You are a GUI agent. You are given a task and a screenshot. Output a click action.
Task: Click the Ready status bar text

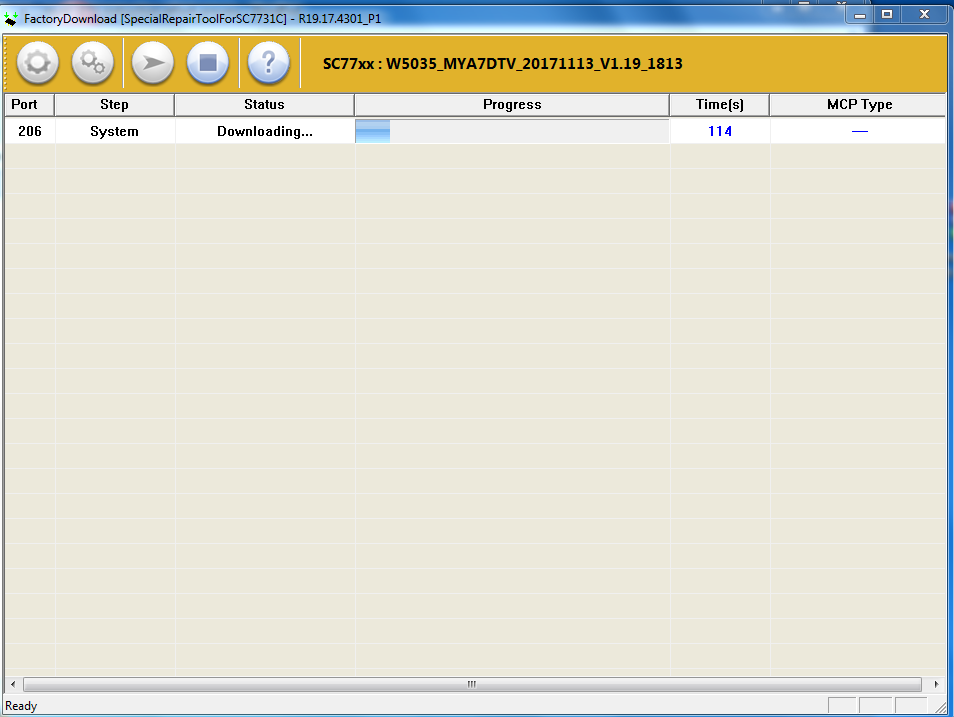tap(21, 706)
